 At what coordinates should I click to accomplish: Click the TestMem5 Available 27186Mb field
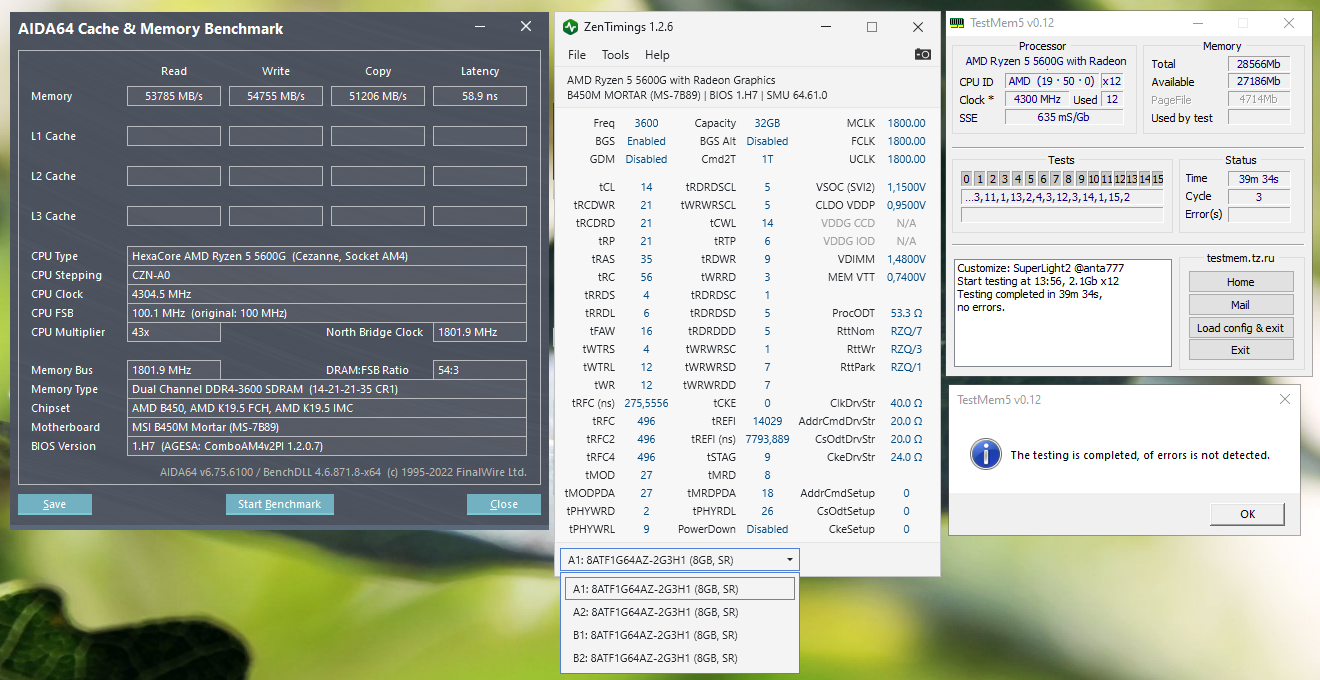1258,82
